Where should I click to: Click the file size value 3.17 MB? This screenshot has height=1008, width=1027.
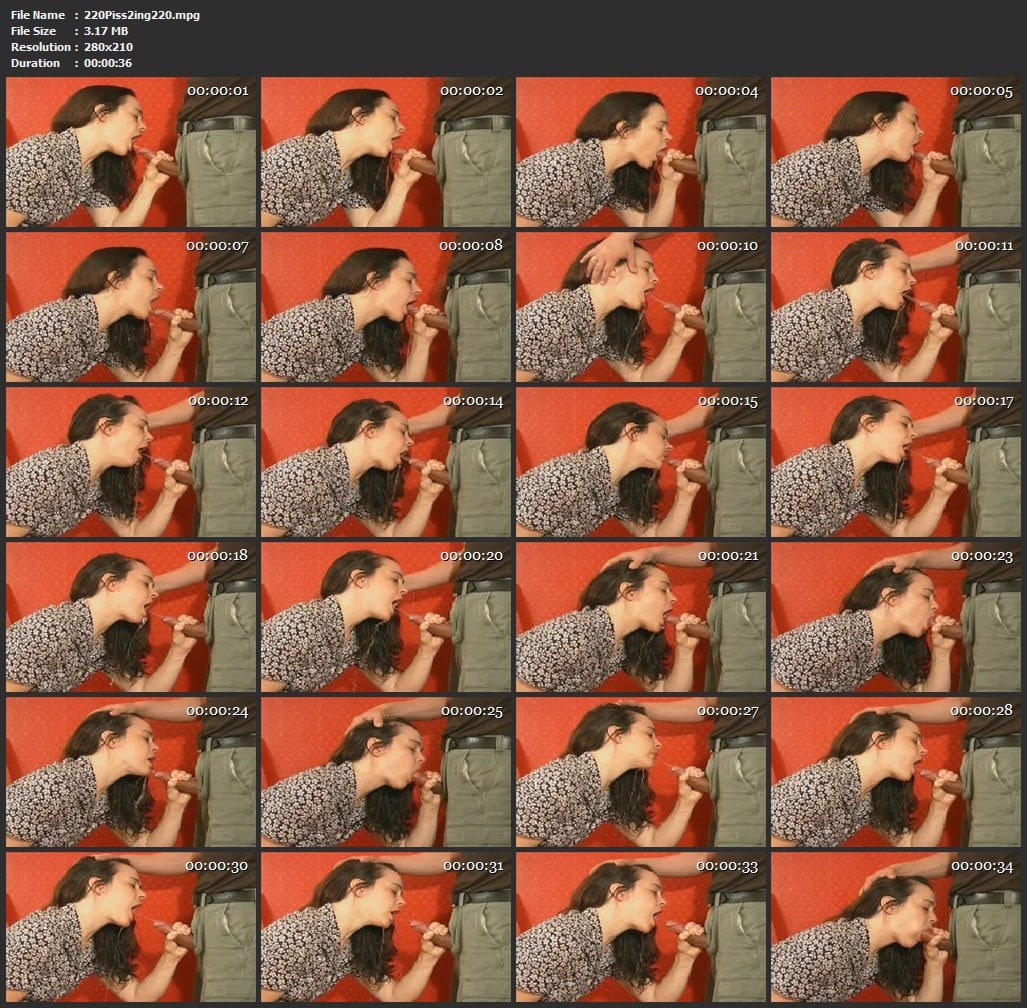105,31
